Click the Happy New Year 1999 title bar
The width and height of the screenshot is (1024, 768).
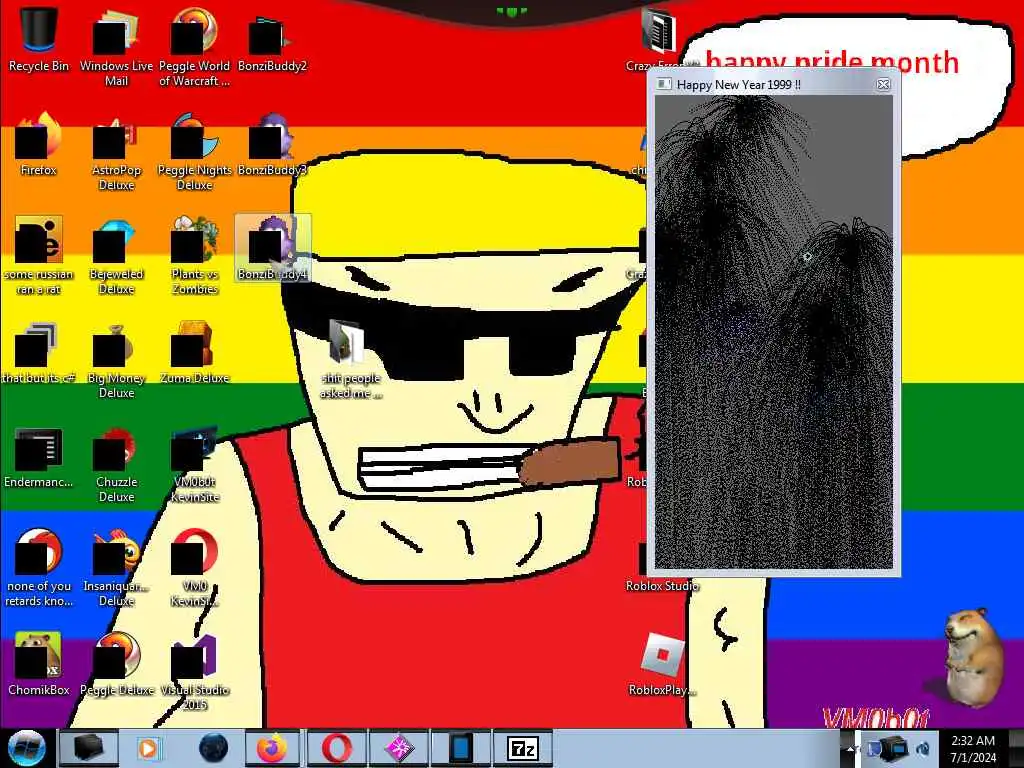[774, 84]
